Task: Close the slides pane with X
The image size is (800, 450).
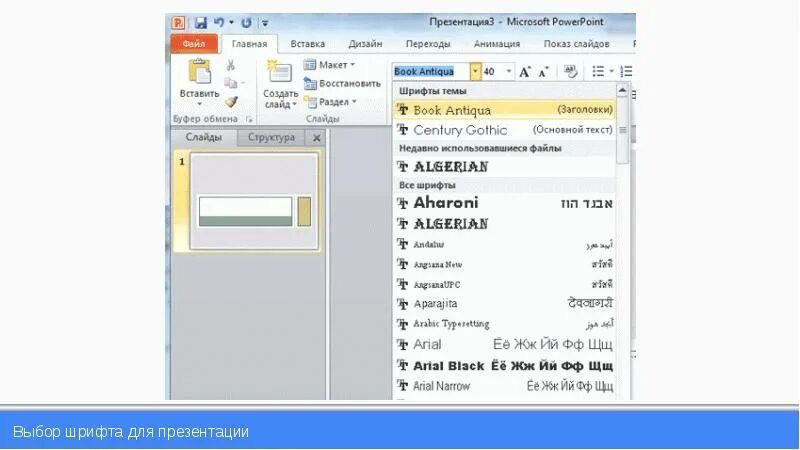Action: pos(316,138)
